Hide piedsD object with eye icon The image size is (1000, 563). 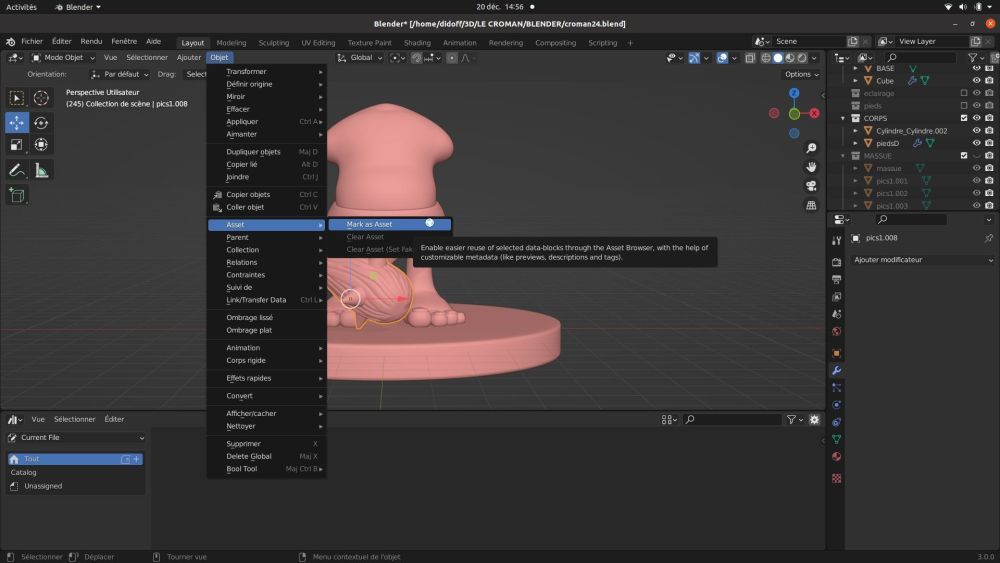[976, 143]
